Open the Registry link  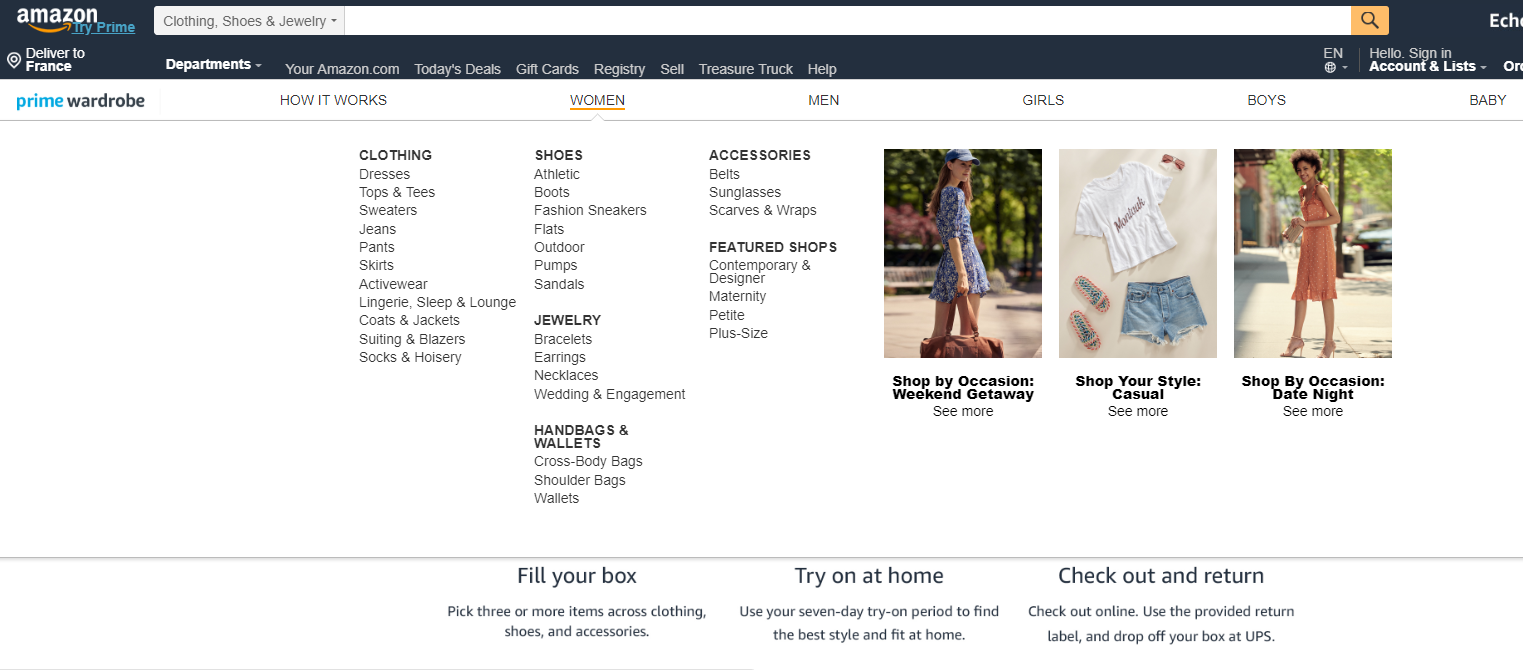click(x=619, y=69)
